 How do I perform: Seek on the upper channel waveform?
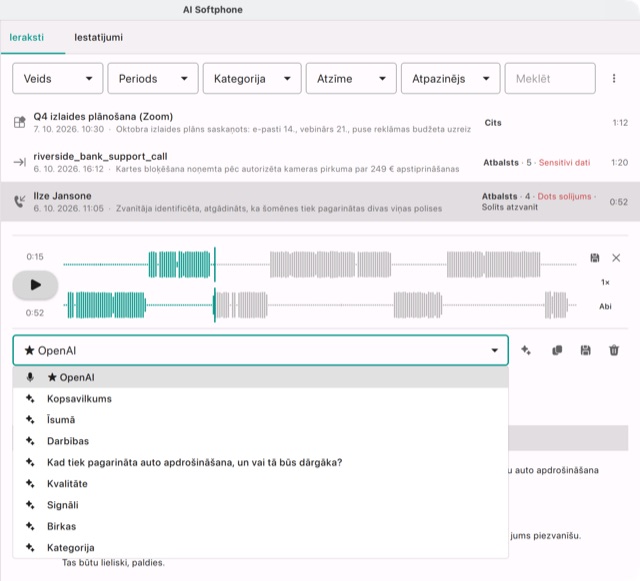tap(320, 265)
